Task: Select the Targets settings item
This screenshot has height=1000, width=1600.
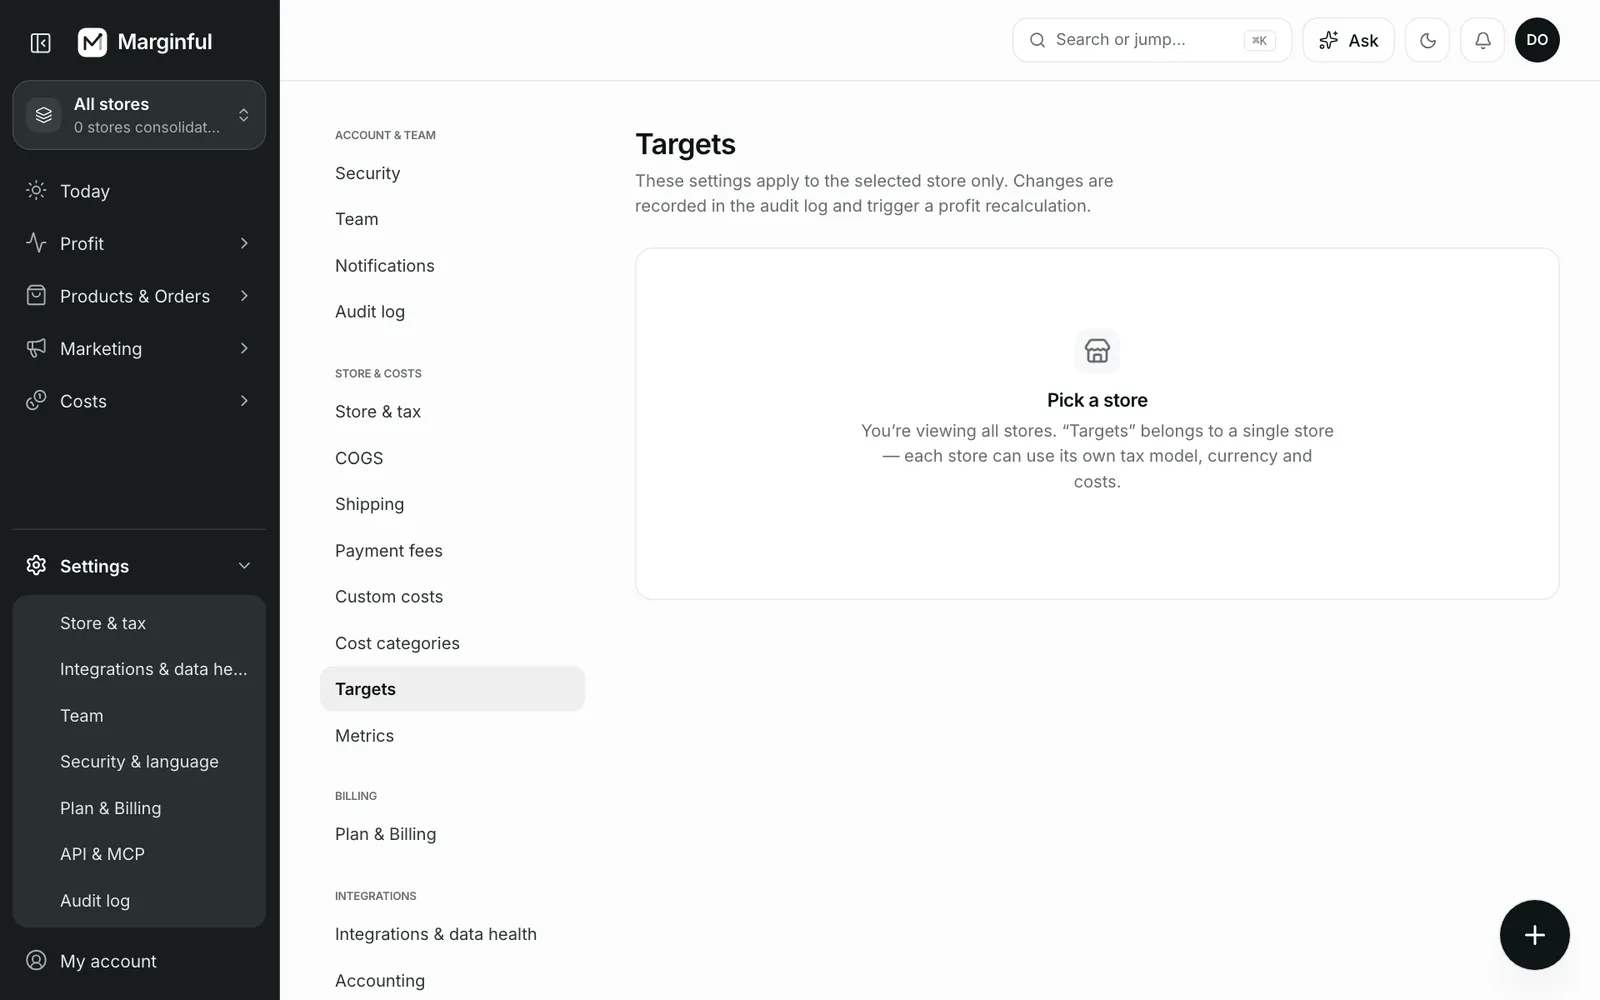Action: click(x=452, y=689)
